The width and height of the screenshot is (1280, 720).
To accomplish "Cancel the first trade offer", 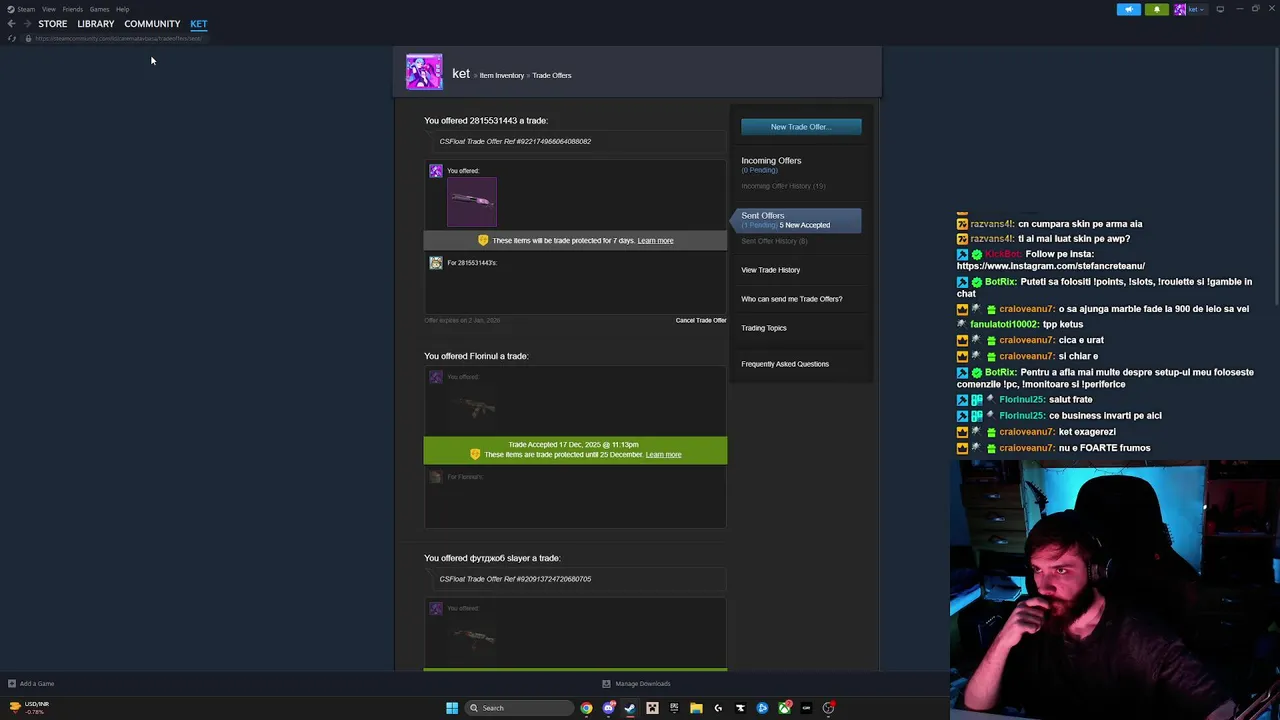I will [x=701, y=320].
